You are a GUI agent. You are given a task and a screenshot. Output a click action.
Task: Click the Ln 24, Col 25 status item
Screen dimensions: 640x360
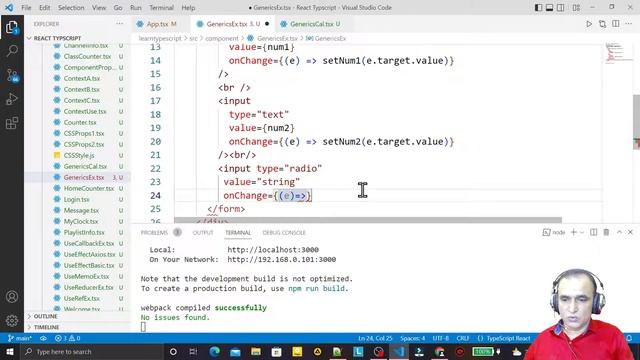pyautogui.click(x=375, y=338)
